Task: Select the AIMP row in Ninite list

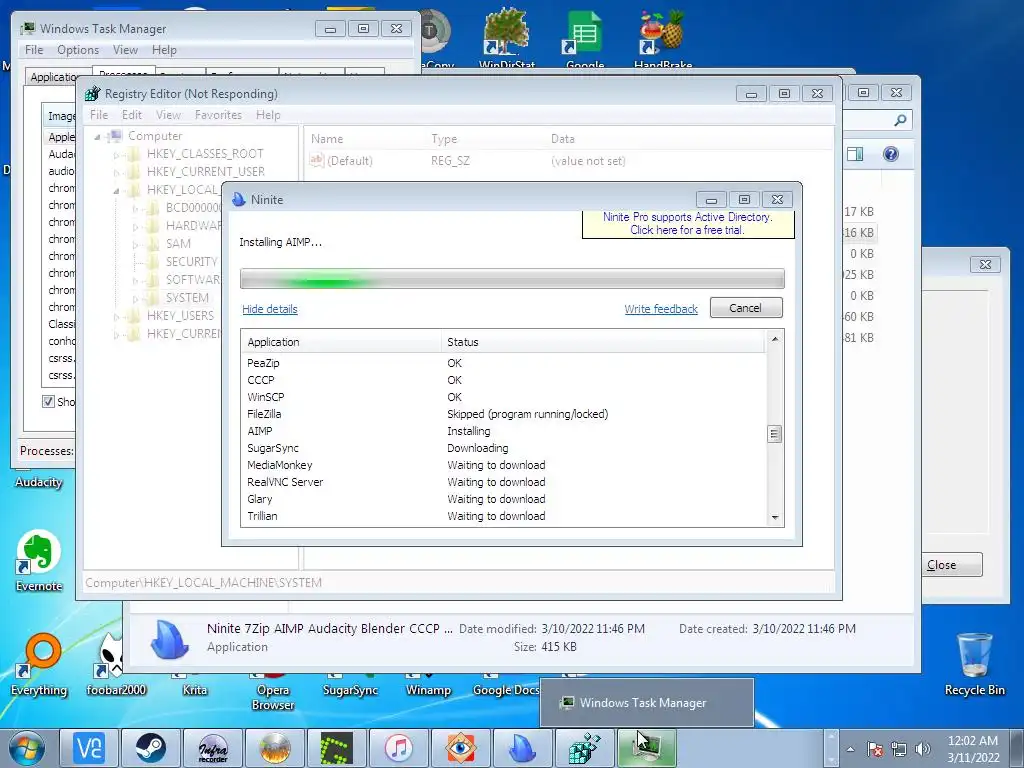Action: click(x=503, y=431)
